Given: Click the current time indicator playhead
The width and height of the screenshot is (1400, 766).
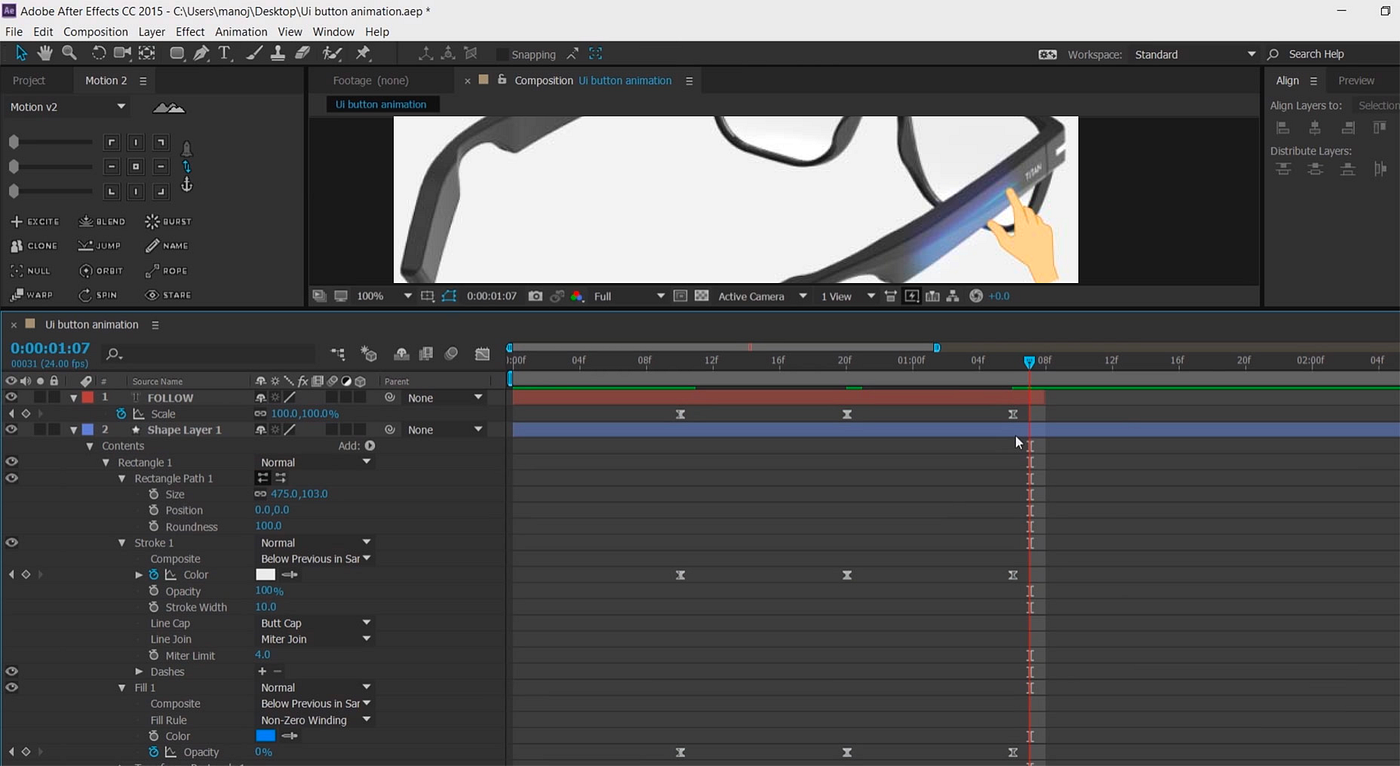Looking at the screenshot, I should pyautogui.click(x=1029, y=361).
